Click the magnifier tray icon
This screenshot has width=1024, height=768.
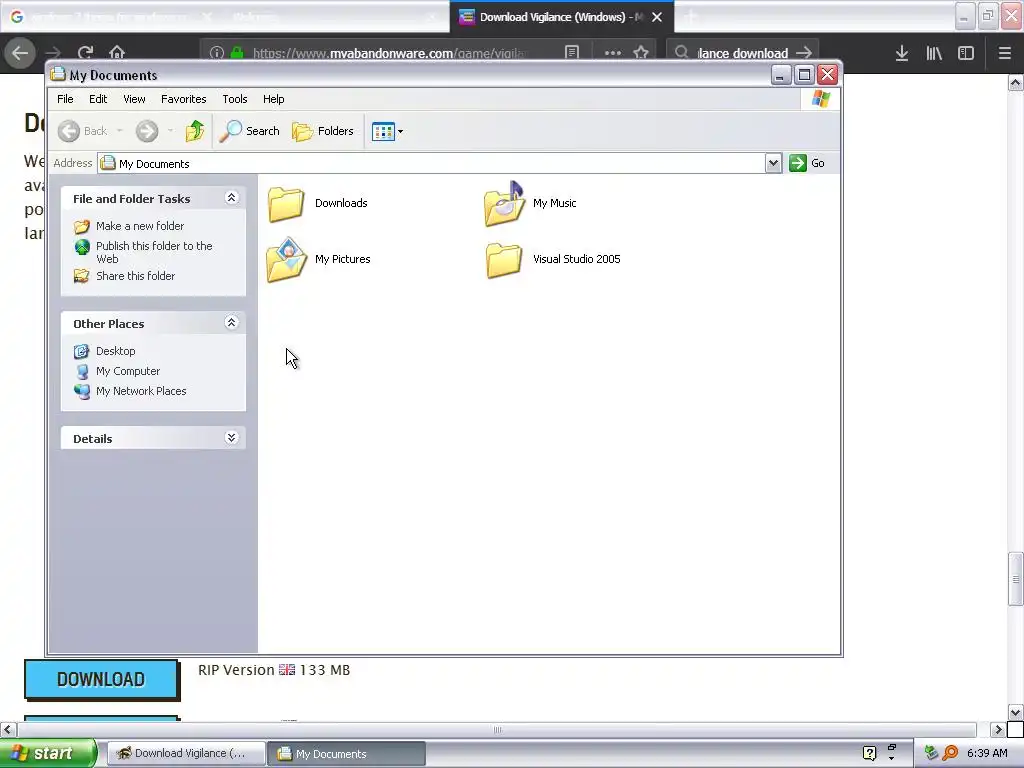(950, 754)
